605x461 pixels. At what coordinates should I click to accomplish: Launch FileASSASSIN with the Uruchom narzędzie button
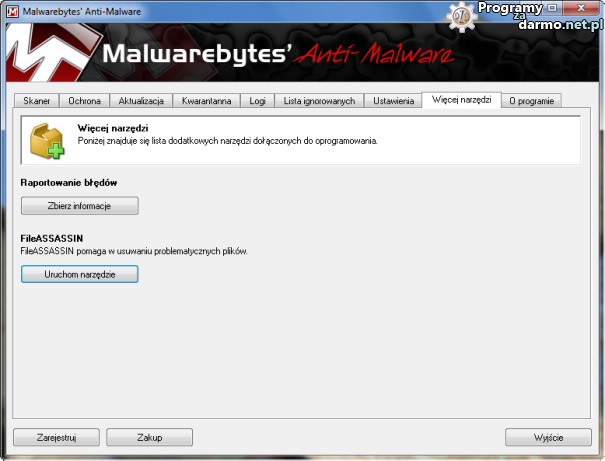(x=80, y=273)
